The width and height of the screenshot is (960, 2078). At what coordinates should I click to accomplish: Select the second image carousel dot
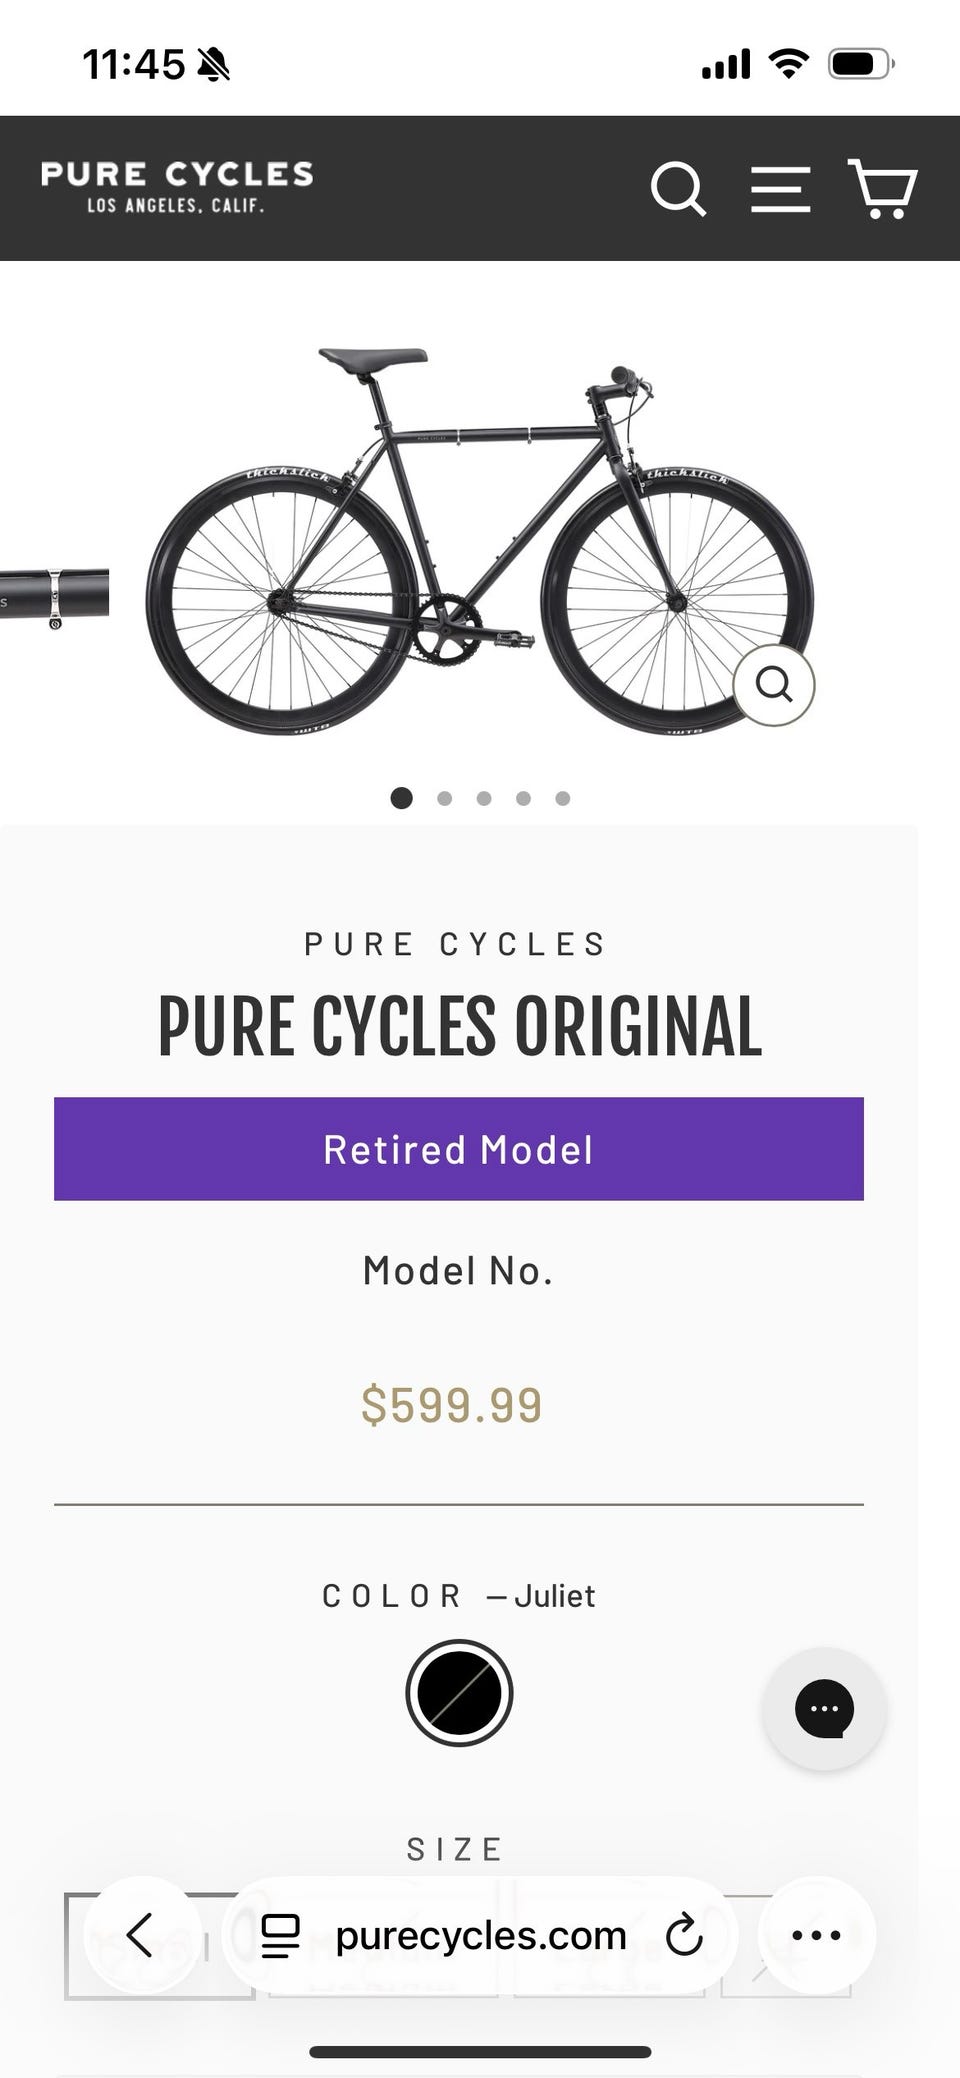[445, 798]
